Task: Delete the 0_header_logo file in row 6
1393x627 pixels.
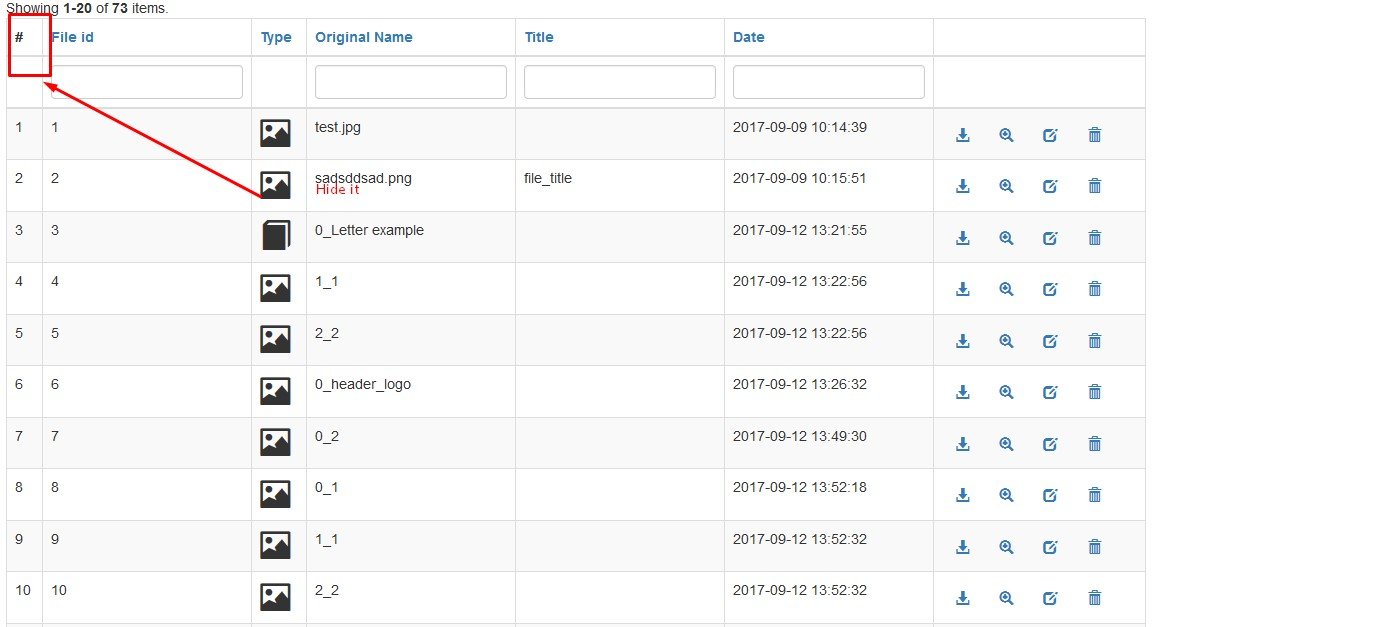Action: (x=1094, y=392)
